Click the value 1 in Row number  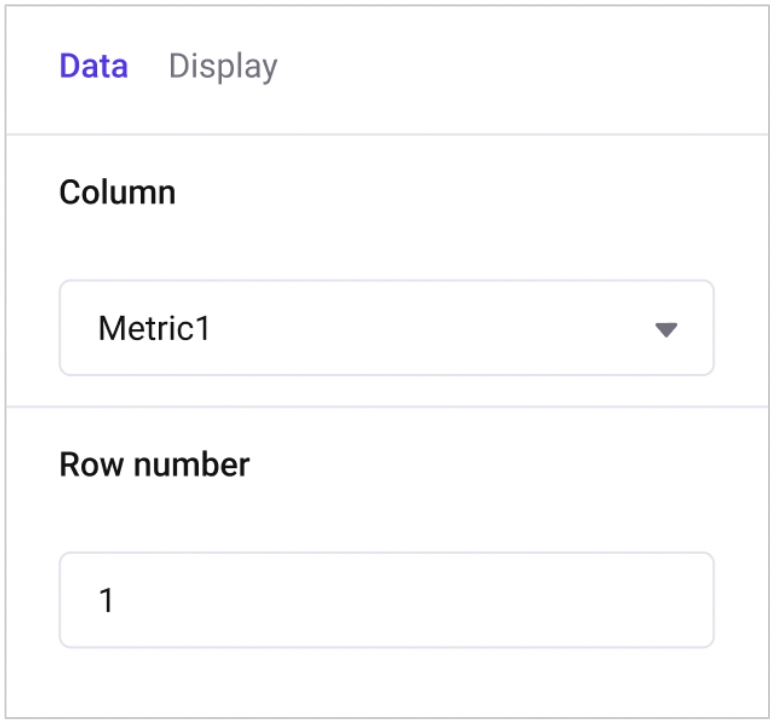coord(107,601)
